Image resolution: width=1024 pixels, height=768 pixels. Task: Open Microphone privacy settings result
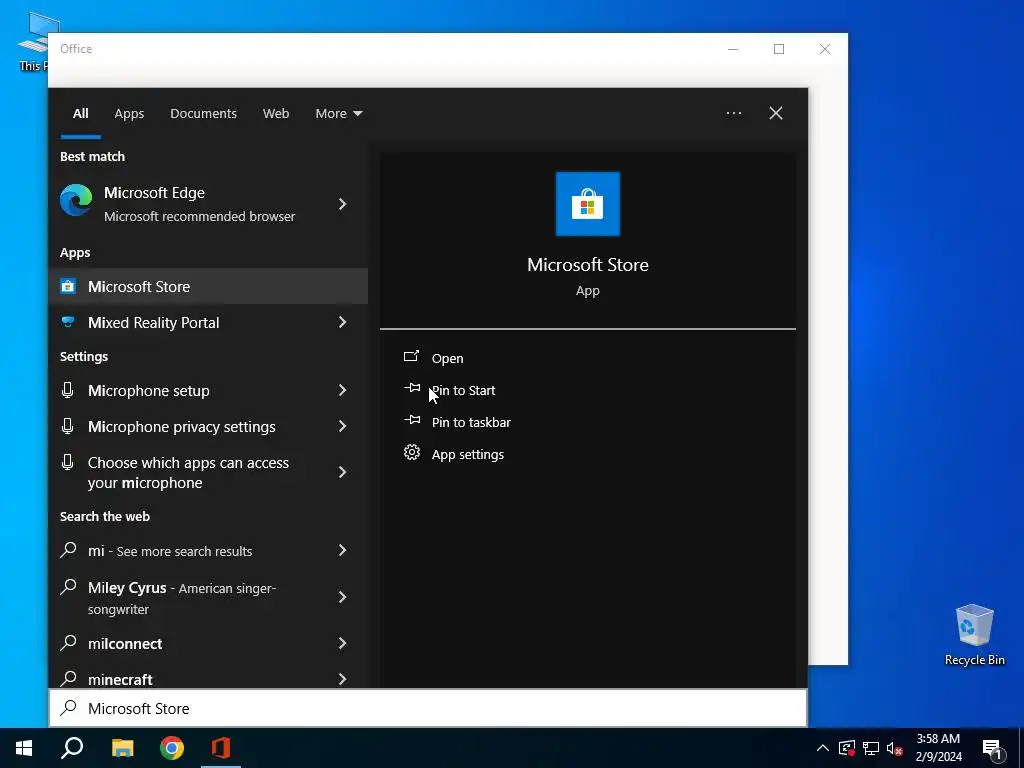[x=208, y=426]
